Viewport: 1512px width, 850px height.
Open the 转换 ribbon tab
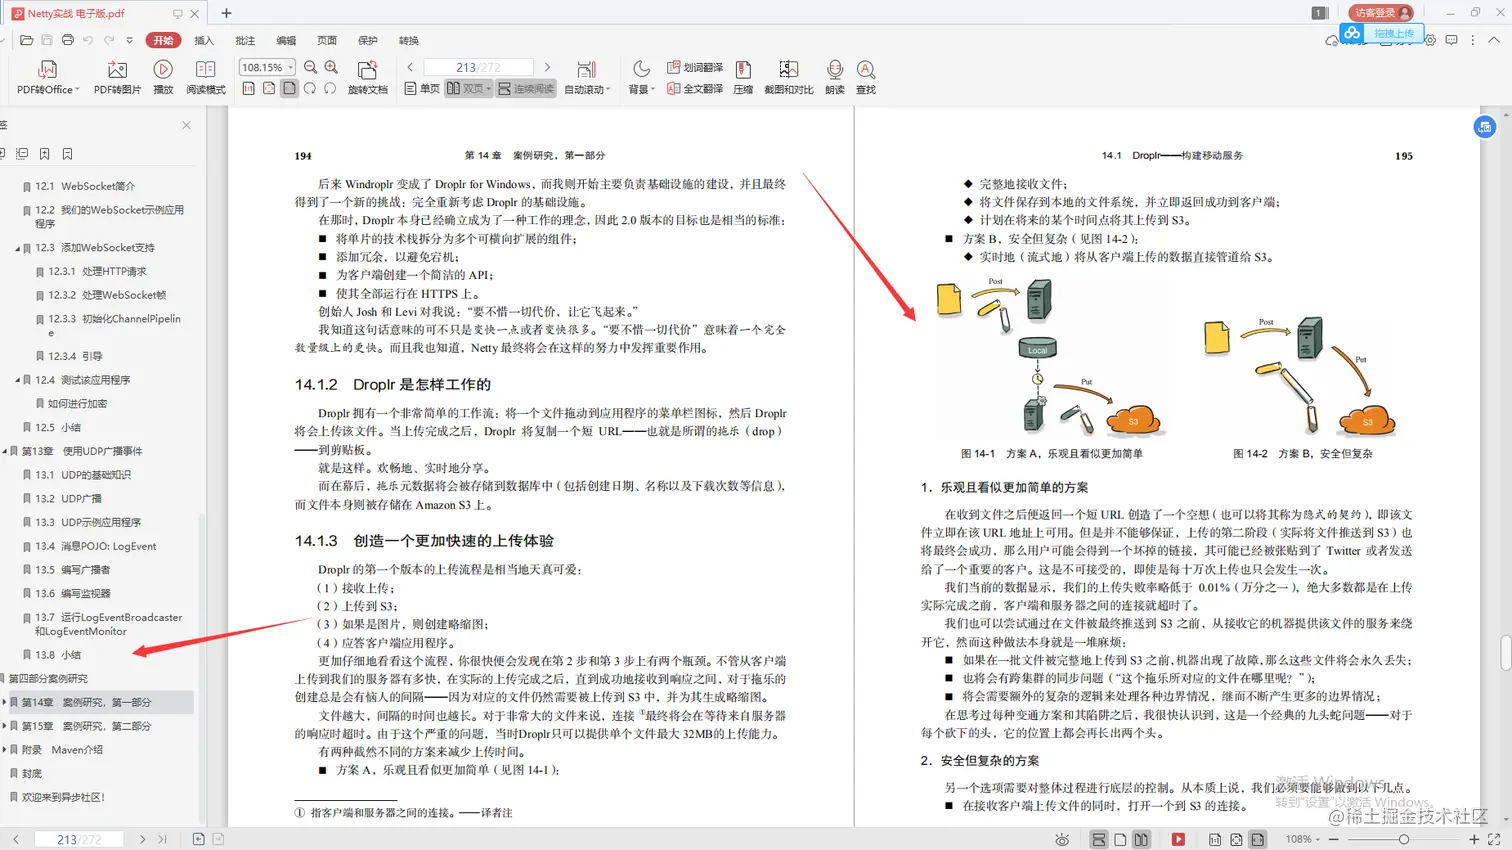[409, 40]
